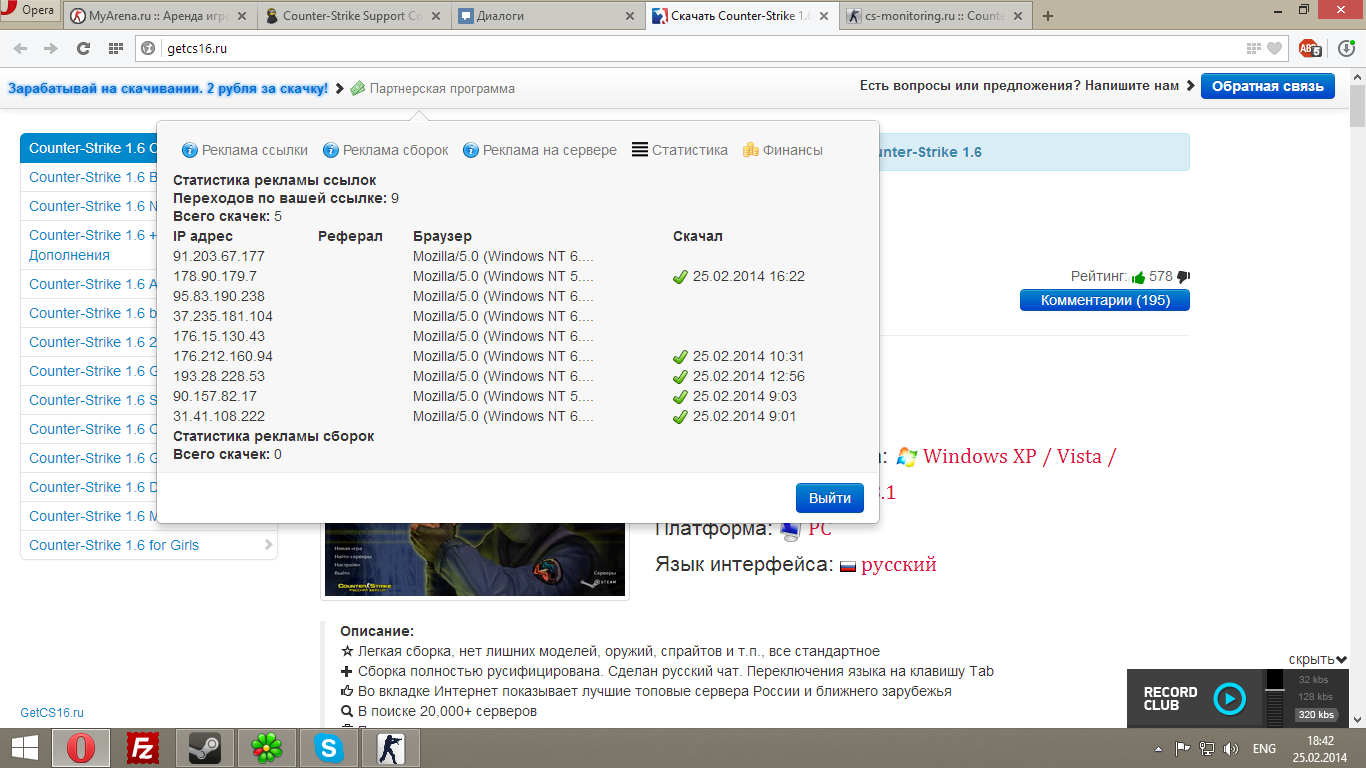The width and height of the screenshot is (1366, 768).
Task: Click the green thumbs-up rating icon
Action: pyautogui.click(x=1138, y=277)
